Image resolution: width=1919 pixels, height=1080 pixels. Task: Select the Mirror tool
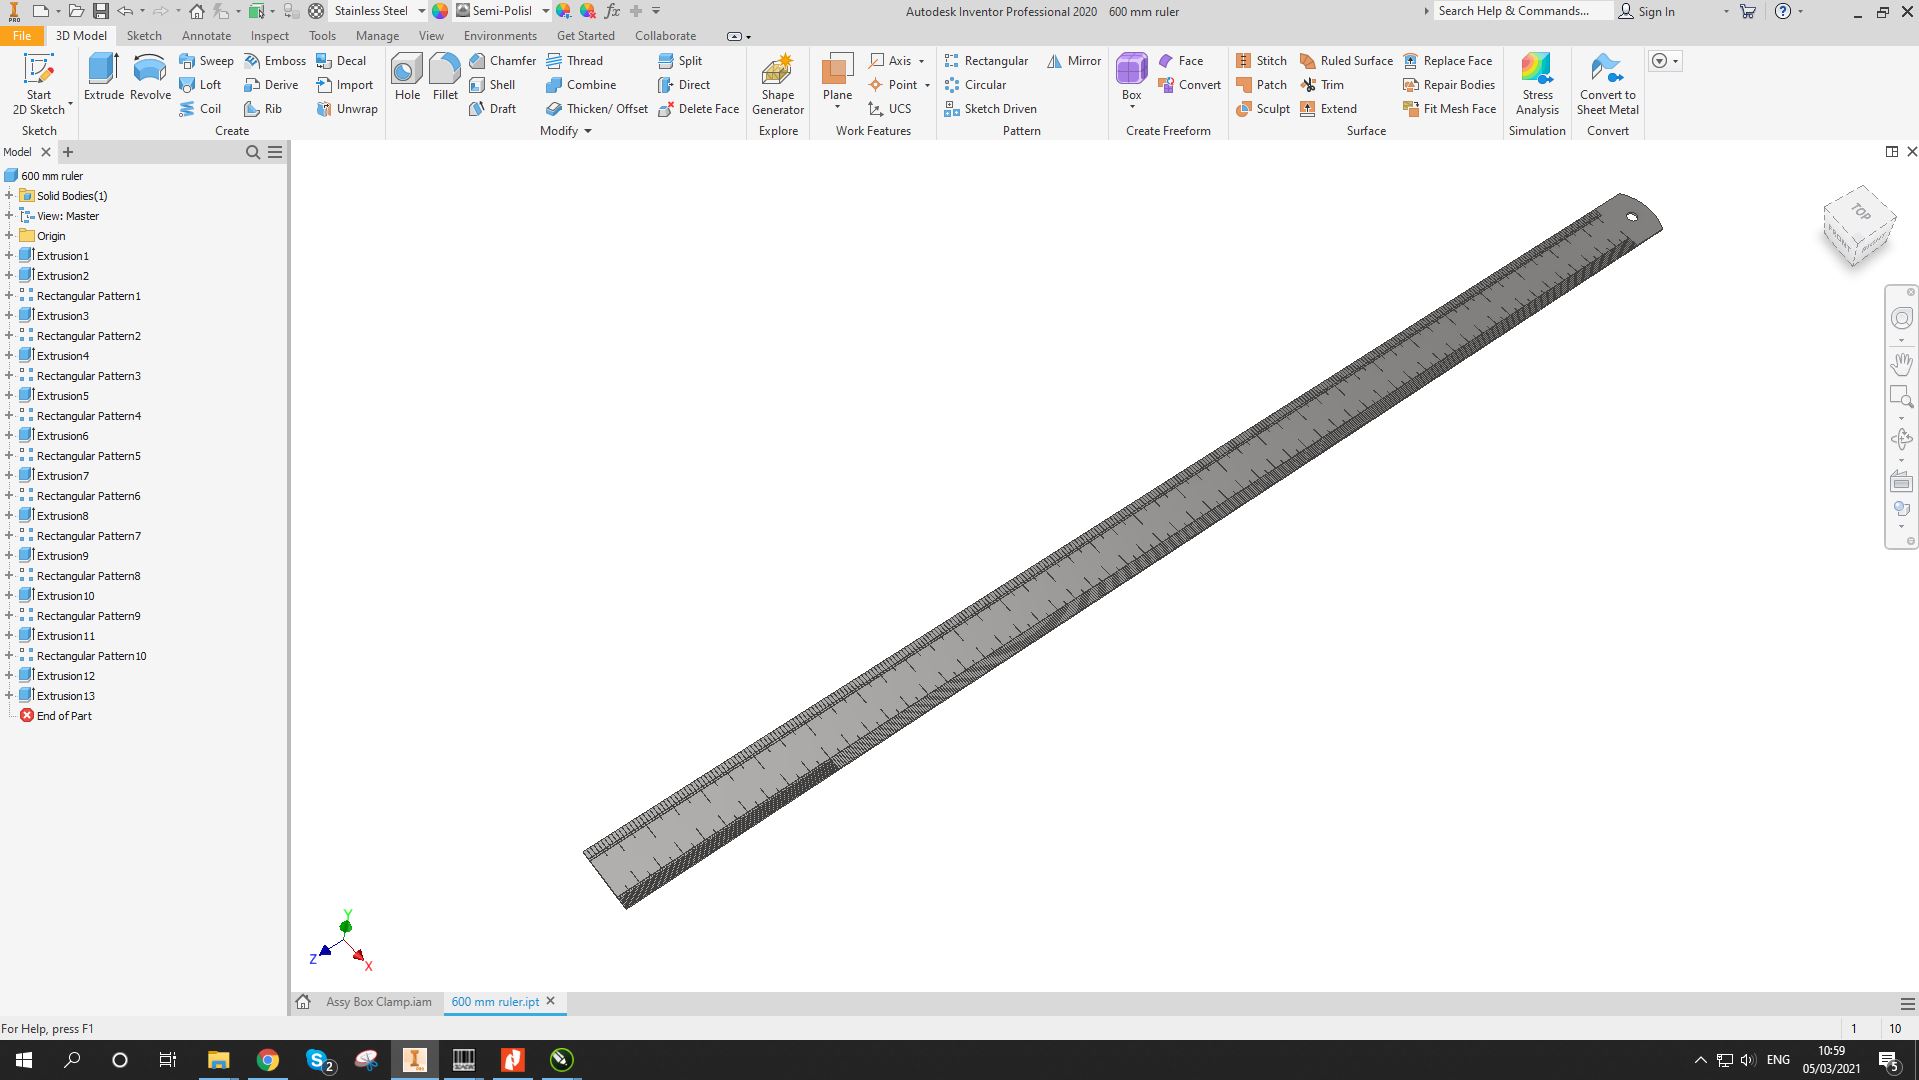[1074, 61]
